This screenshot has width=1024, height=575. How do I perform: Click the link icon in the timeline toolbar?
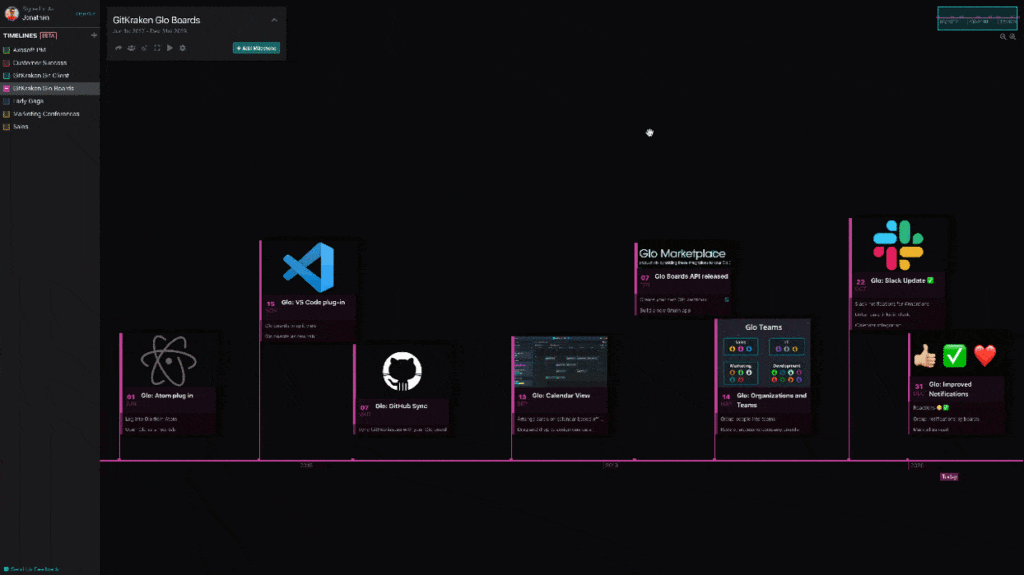tap(144, 48)
